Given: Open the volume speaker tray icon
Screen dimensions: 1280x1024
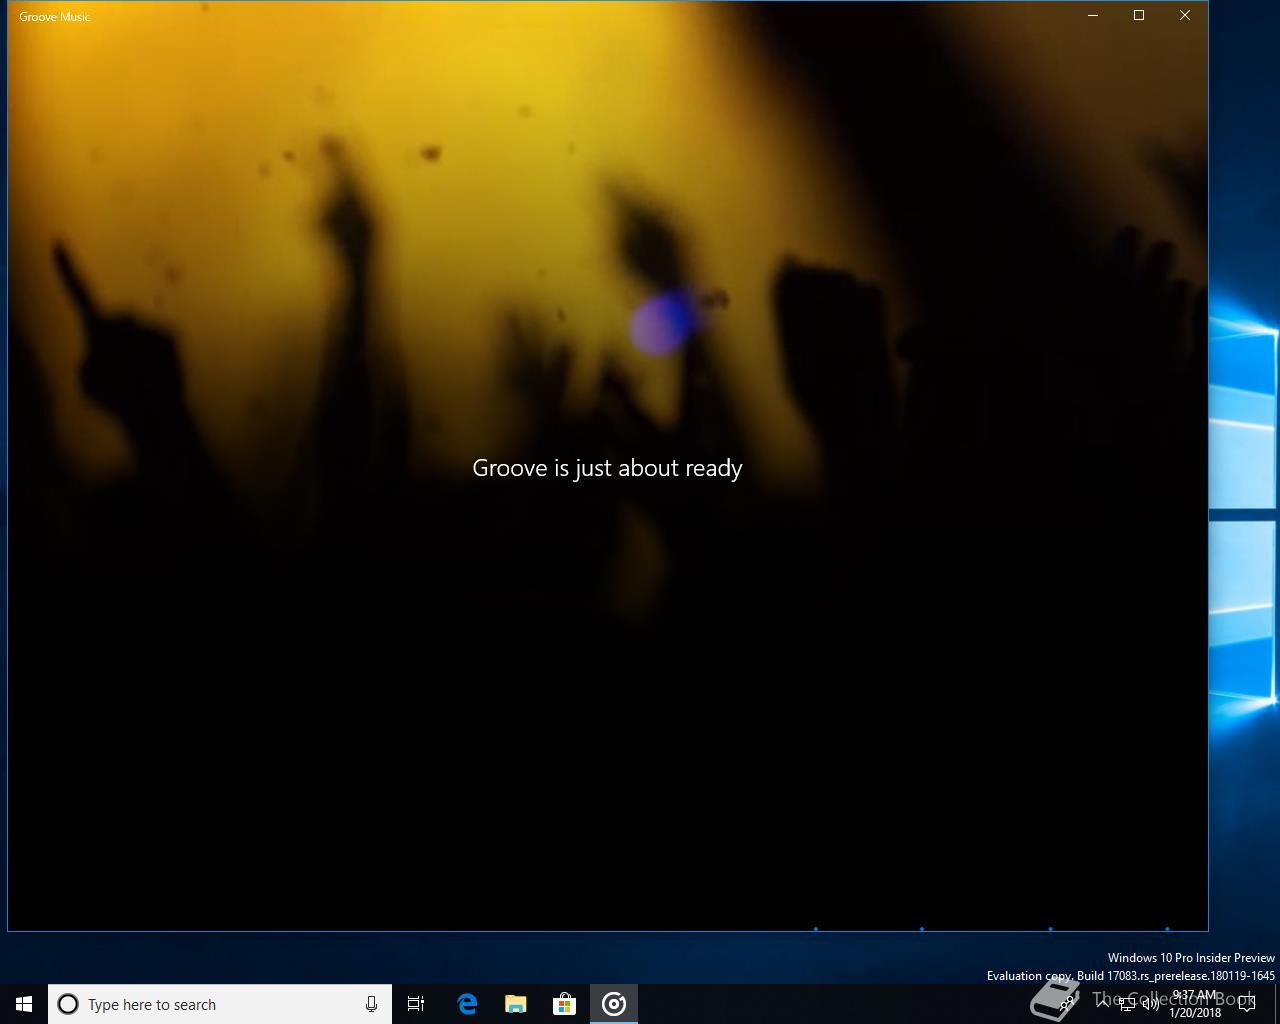Looking at the screenshot, I should [1151, 1004].
